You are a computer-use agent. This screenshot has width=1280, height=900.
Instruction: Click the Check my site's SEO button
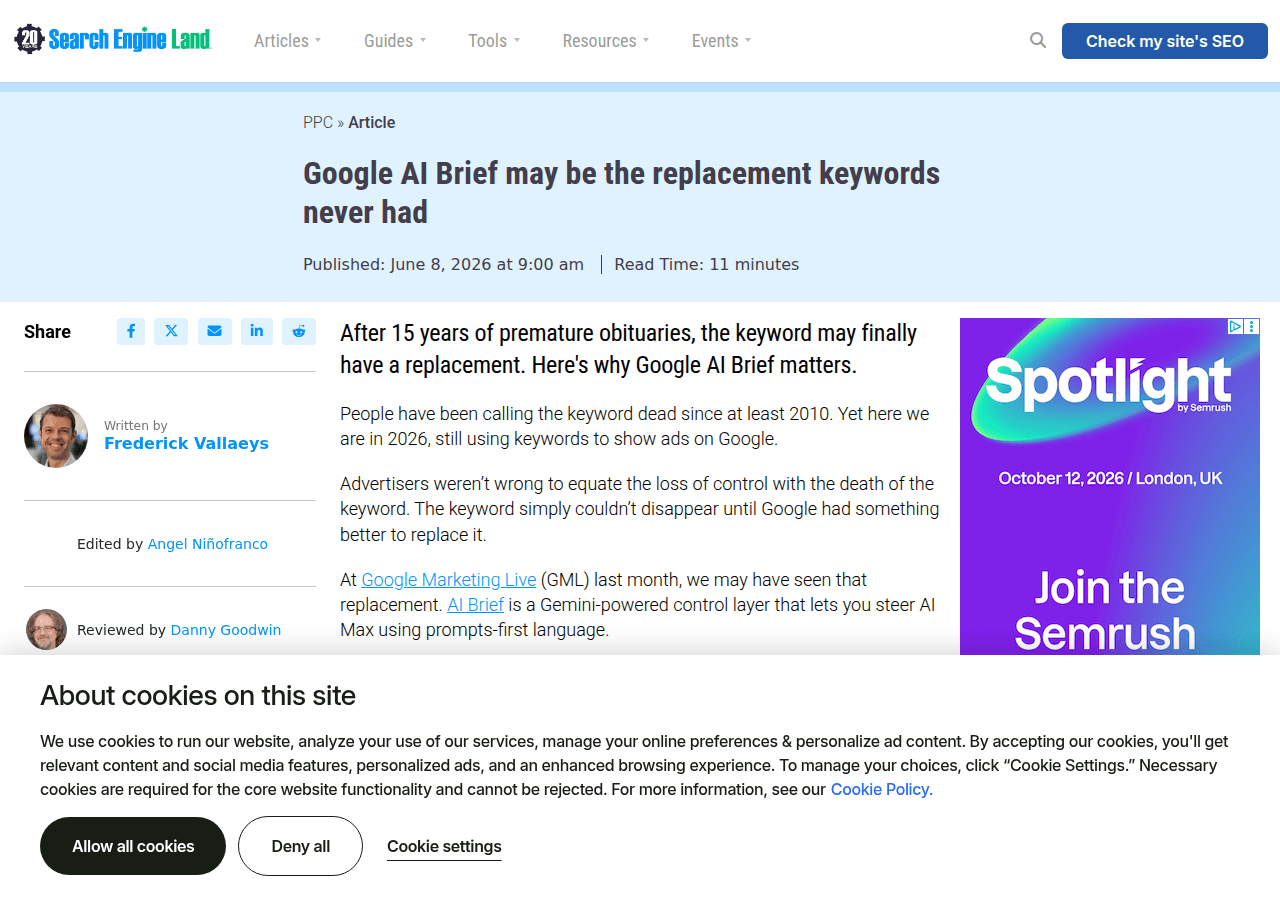pos(1165,41)
